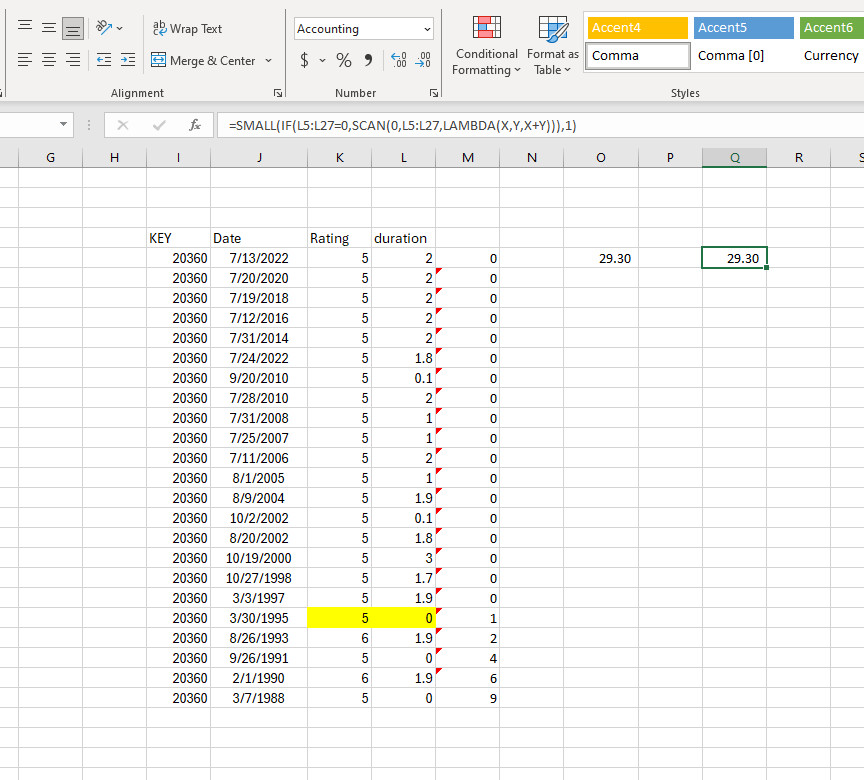Select duration cell 3 in 10/19/2000 row
This screenshot has height=780, width=864.
(x=403, y=558)
